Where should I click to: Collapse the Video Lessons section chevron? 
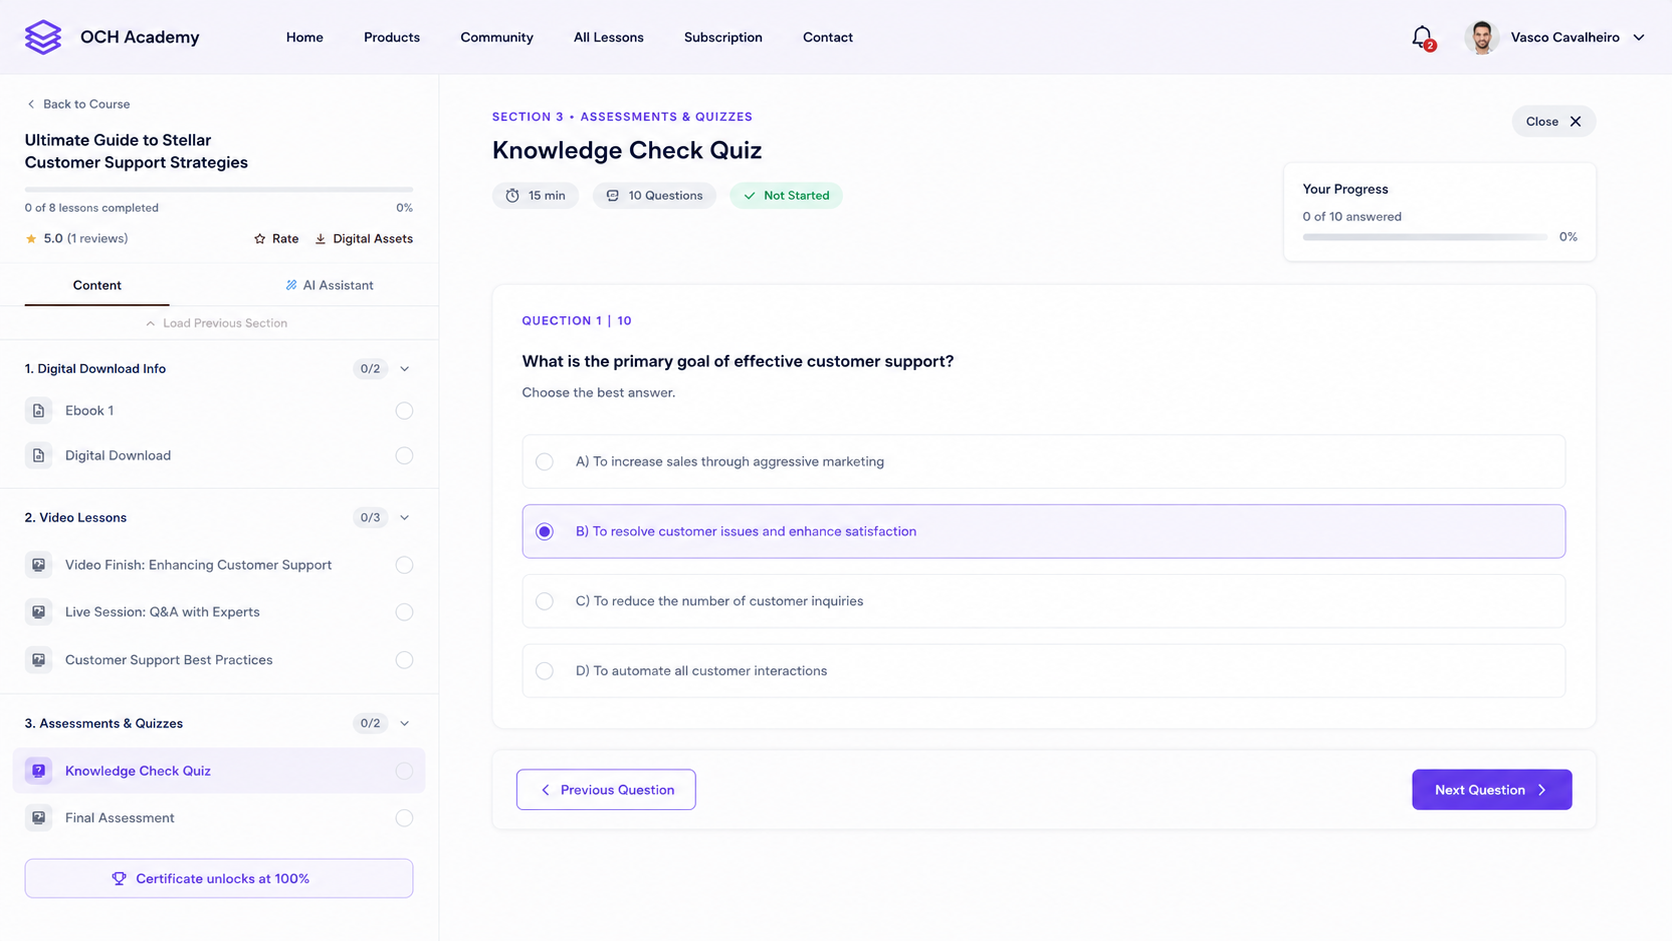click(x=405, y=518)
